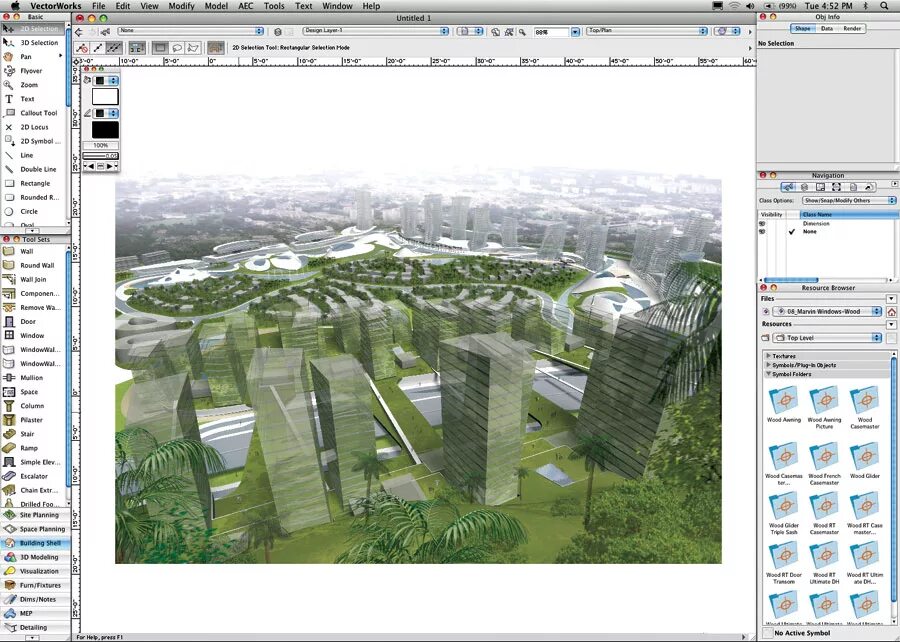The width and height of the screenshot is (900, 642).
Task: Select the Wall tool
Action: point(33,251)
